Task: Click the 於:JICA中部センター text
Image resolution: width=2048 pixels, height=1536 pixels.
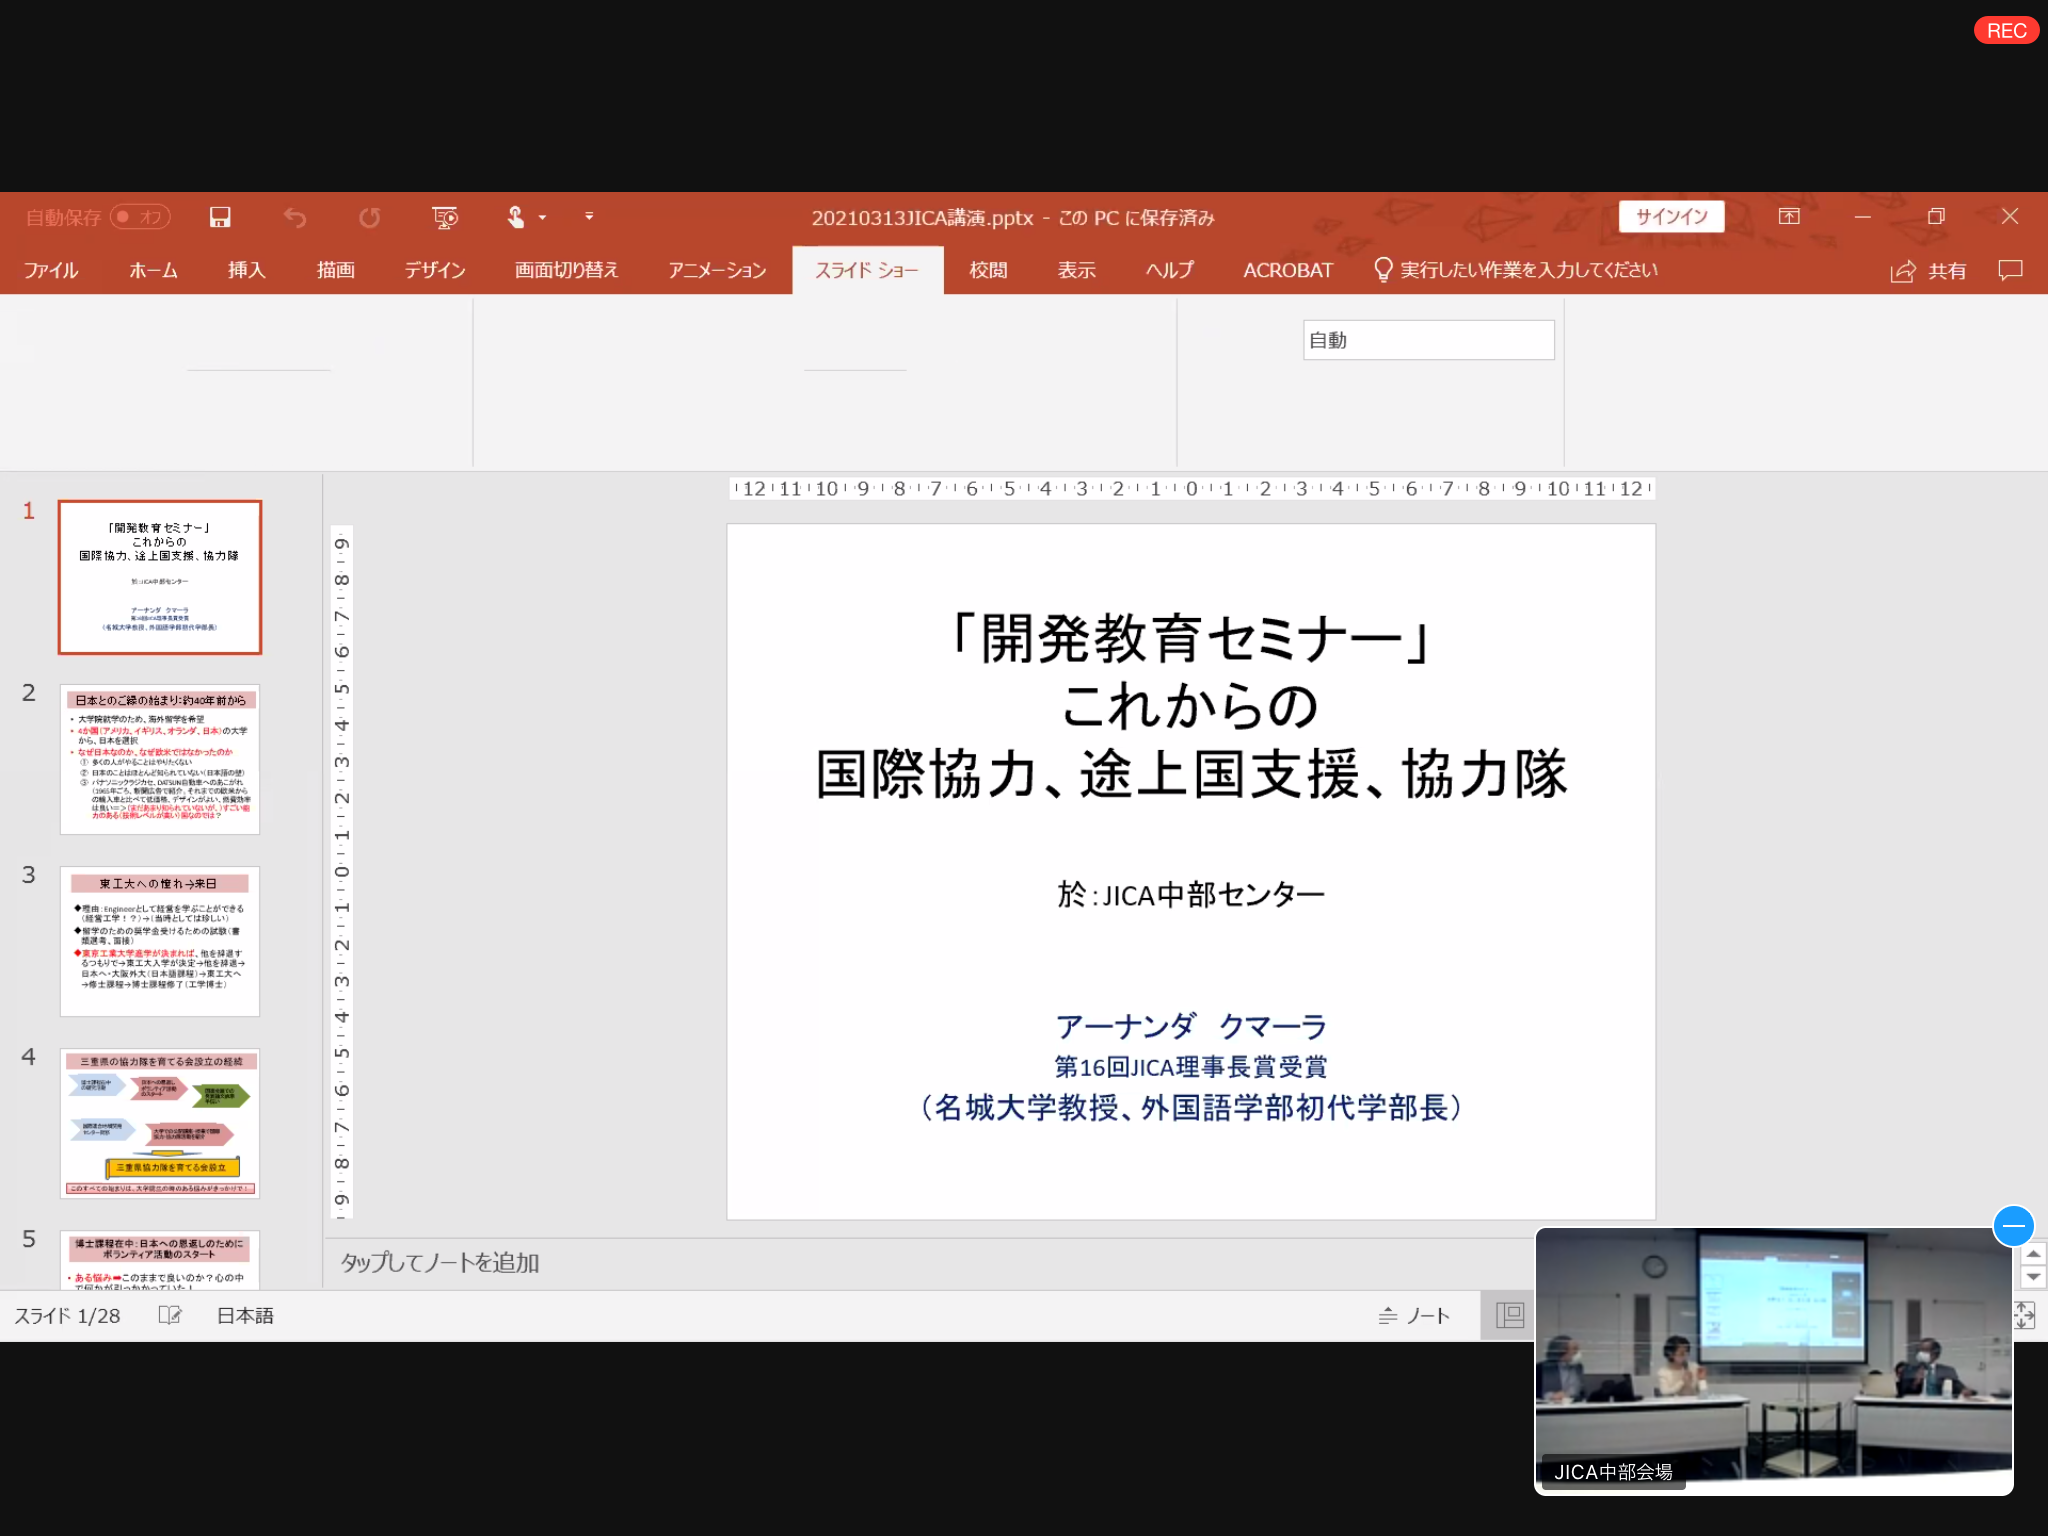Action: 1191,894
